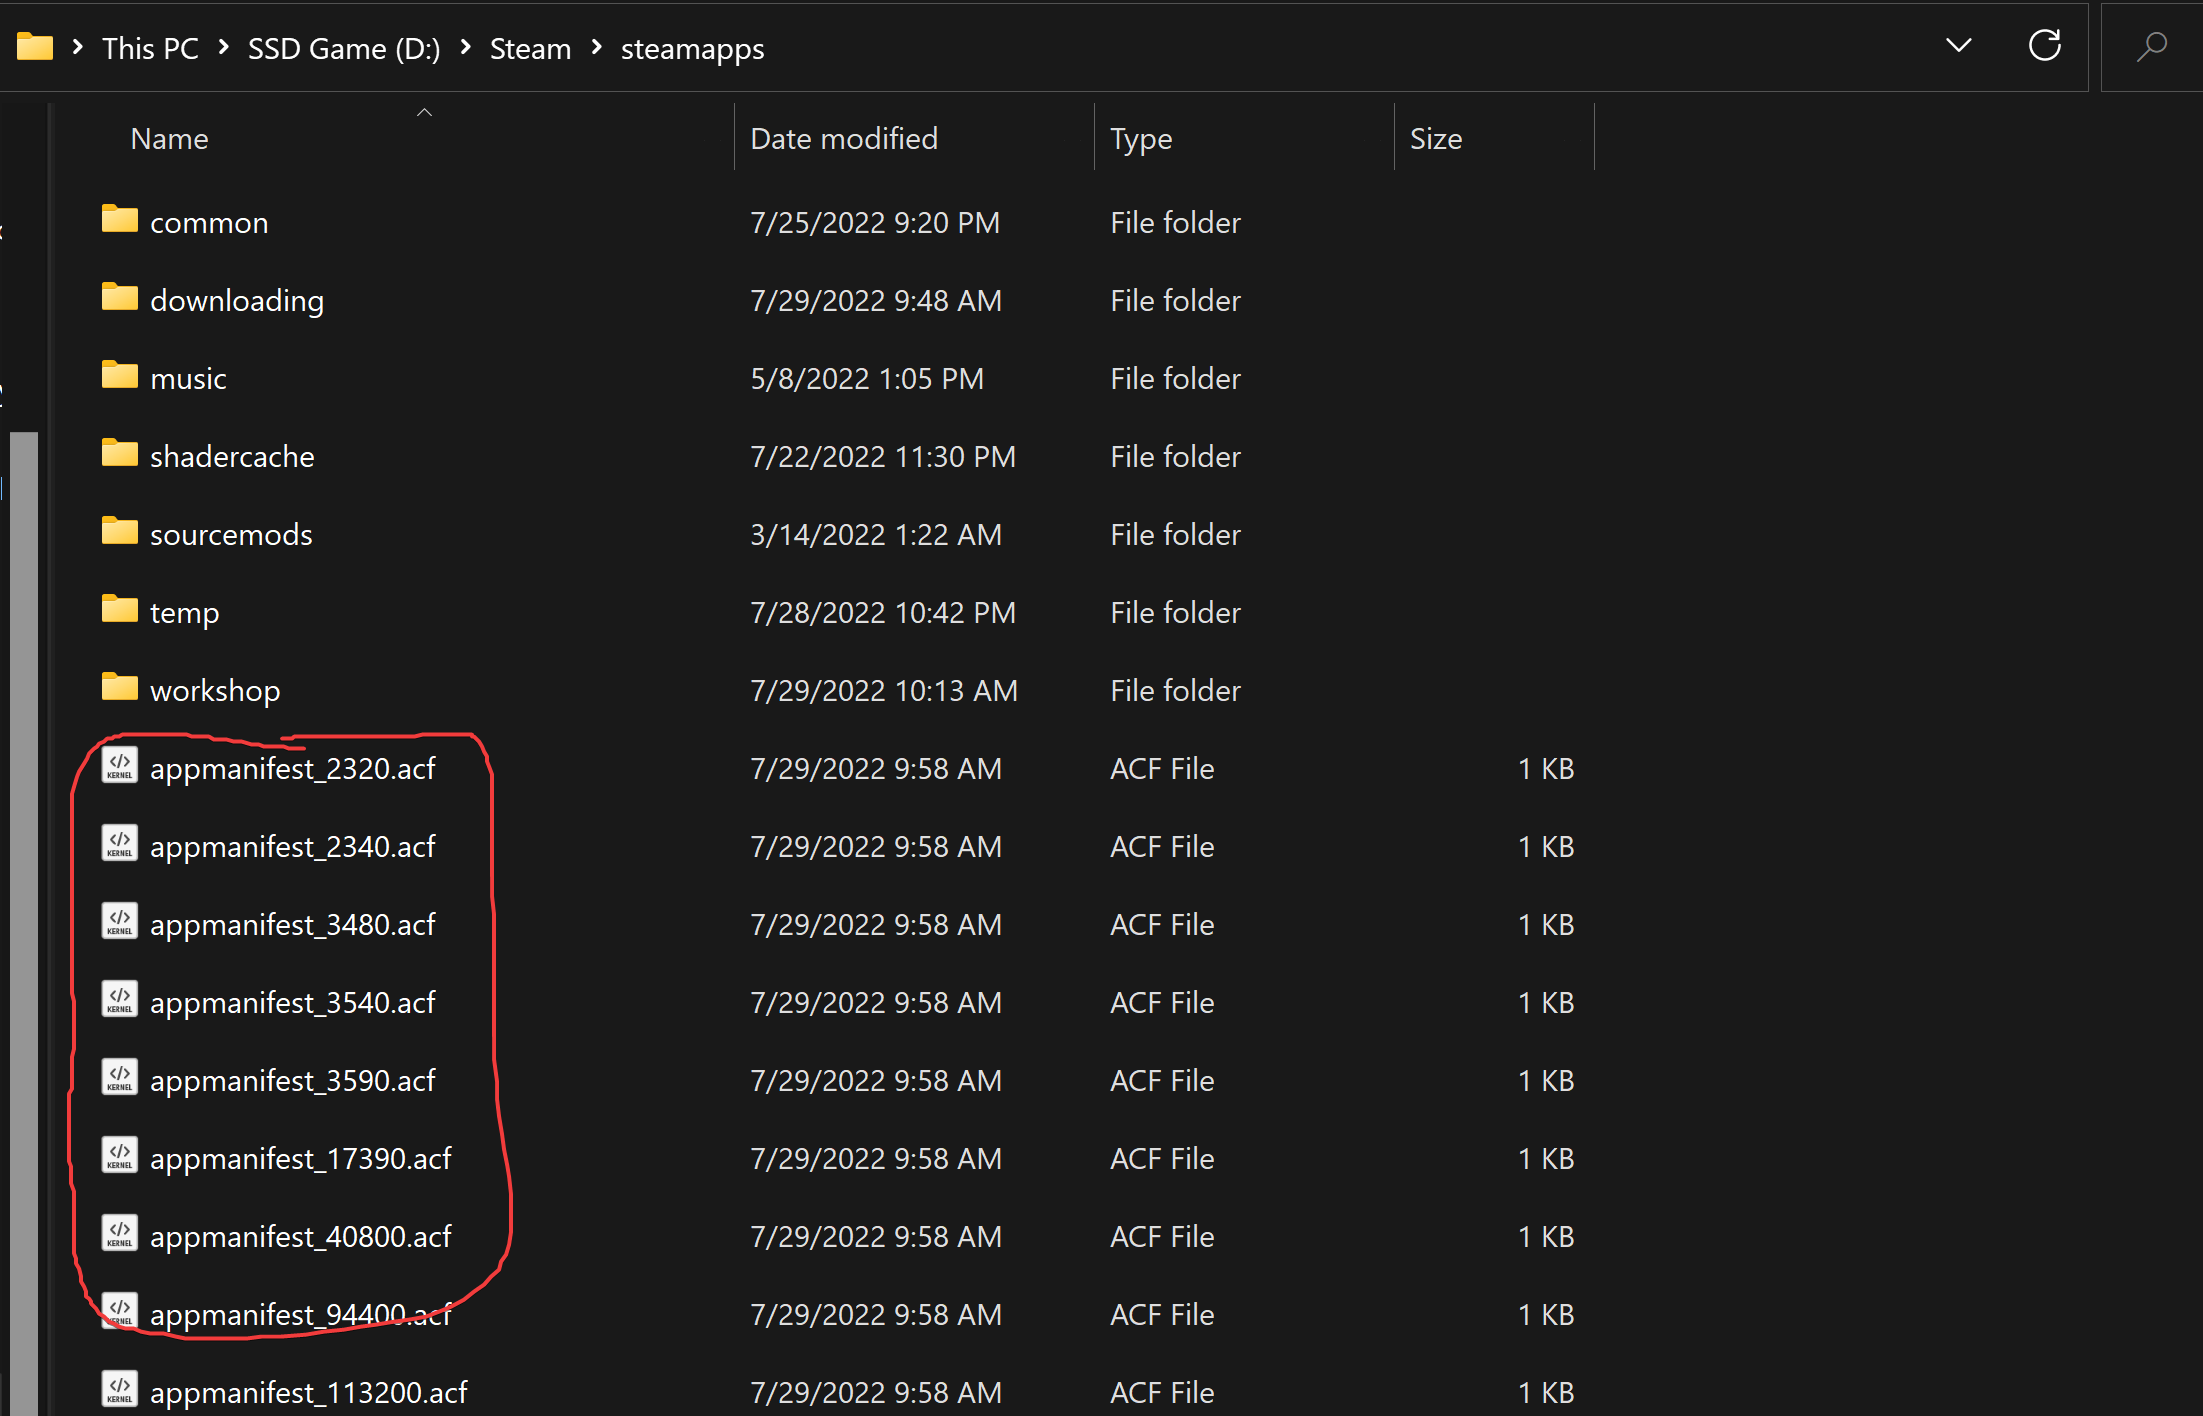The image size is (2203, 1416).
Task: Click the folder icon at address bar start
Action: point(35,47)
